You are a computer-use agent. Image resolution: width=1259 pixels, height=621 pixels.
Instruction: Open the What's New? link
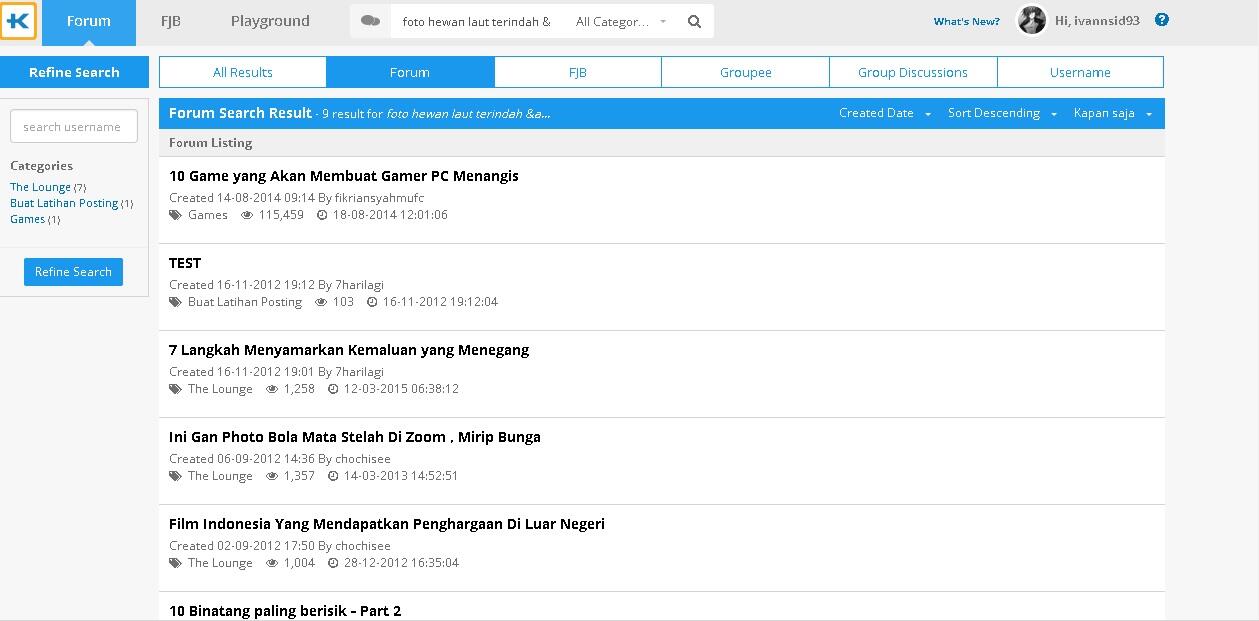[x=966, y=21]
